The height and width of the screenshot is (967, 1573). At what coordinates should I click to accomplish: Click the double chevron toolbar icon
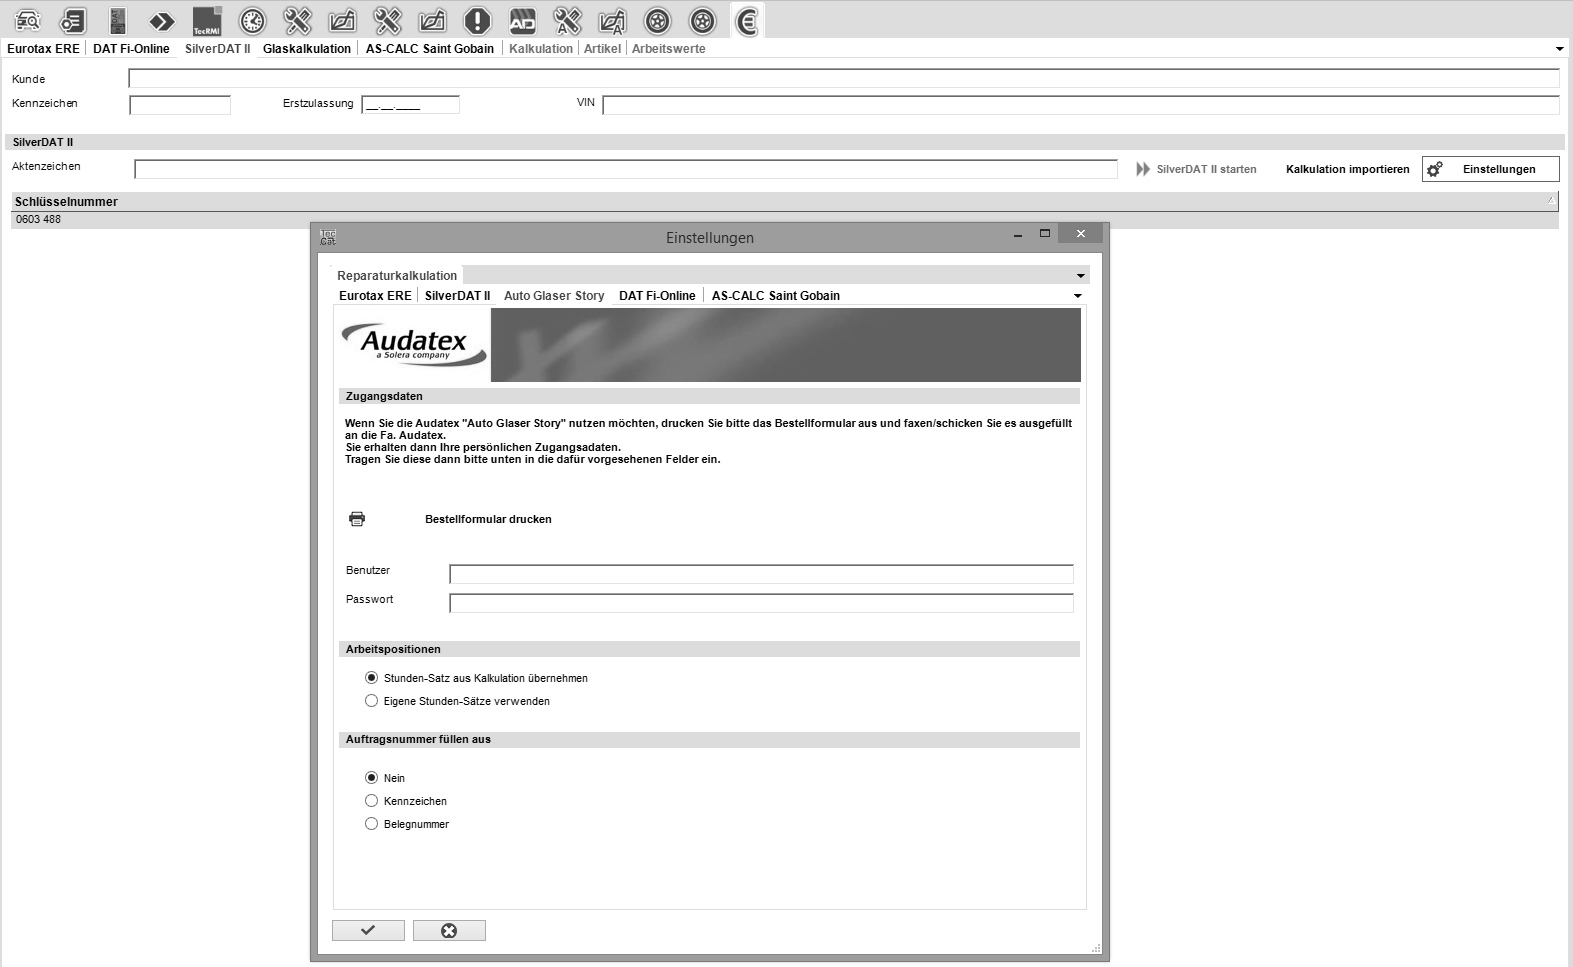click(x=162, y=20)
